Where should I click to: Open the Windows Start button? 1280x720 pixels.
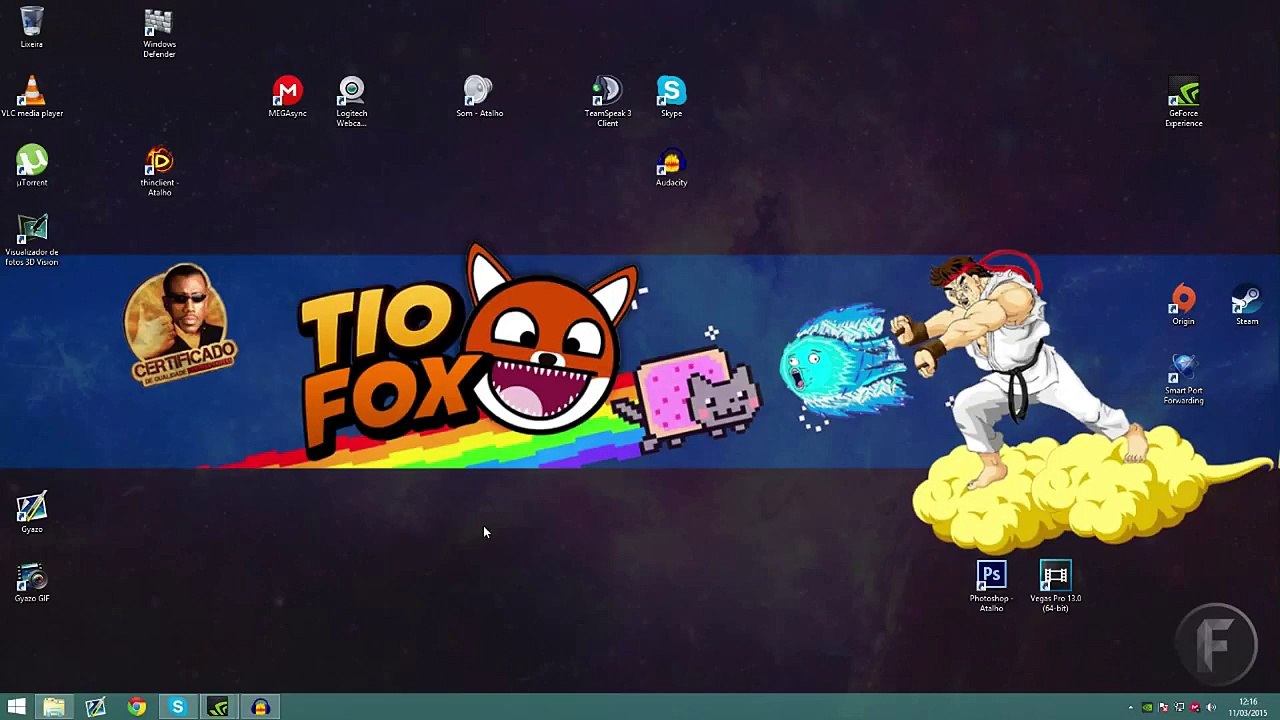coord(16,708)
